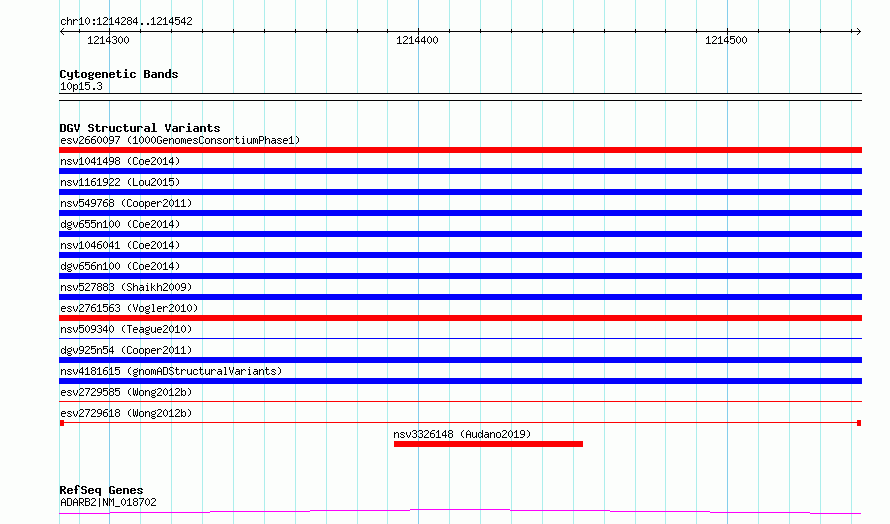Click the blue dgv655n100 variant bar
This screenshot has width=890, height=524.
tap(460, 234)
